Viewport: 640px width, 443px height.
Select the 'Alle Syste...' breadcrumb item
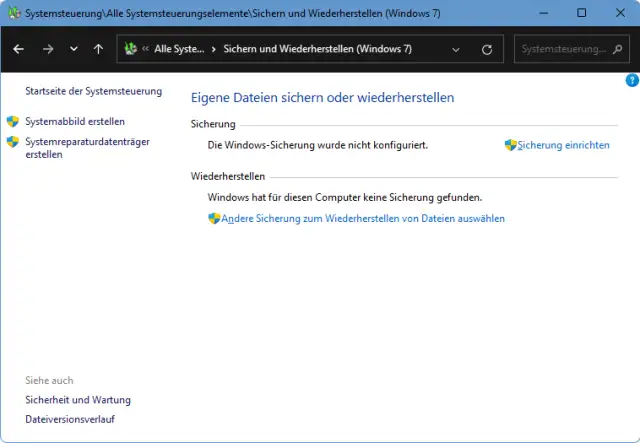click(x=178, y=49)
